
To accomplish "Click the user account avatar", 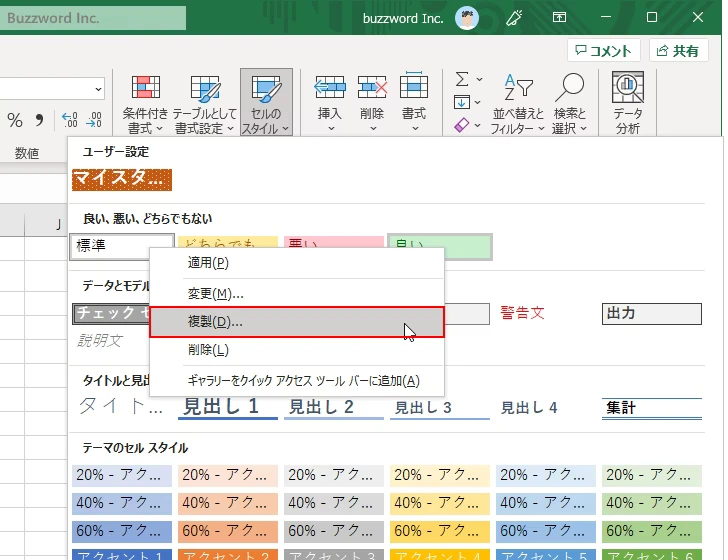I will pyautogui.click(x=467, y=18).
